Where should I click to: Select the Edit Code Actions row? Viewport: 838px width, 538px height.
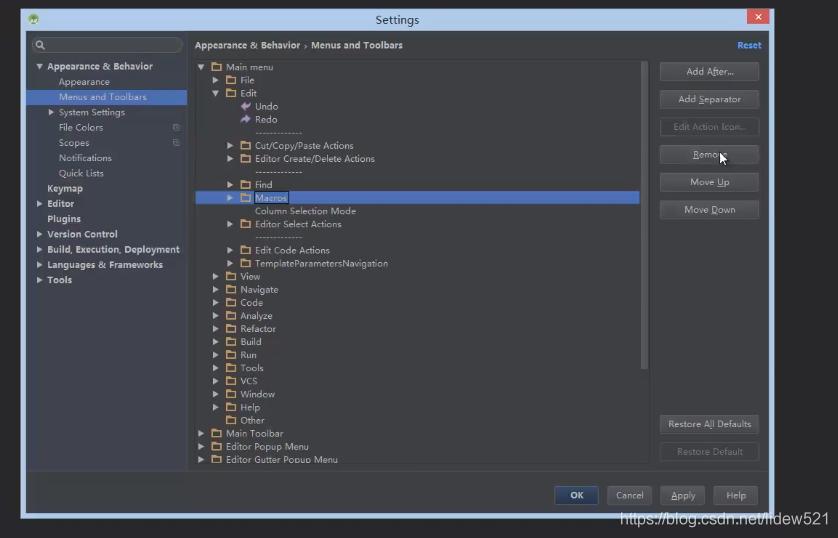tap(292, 250)
